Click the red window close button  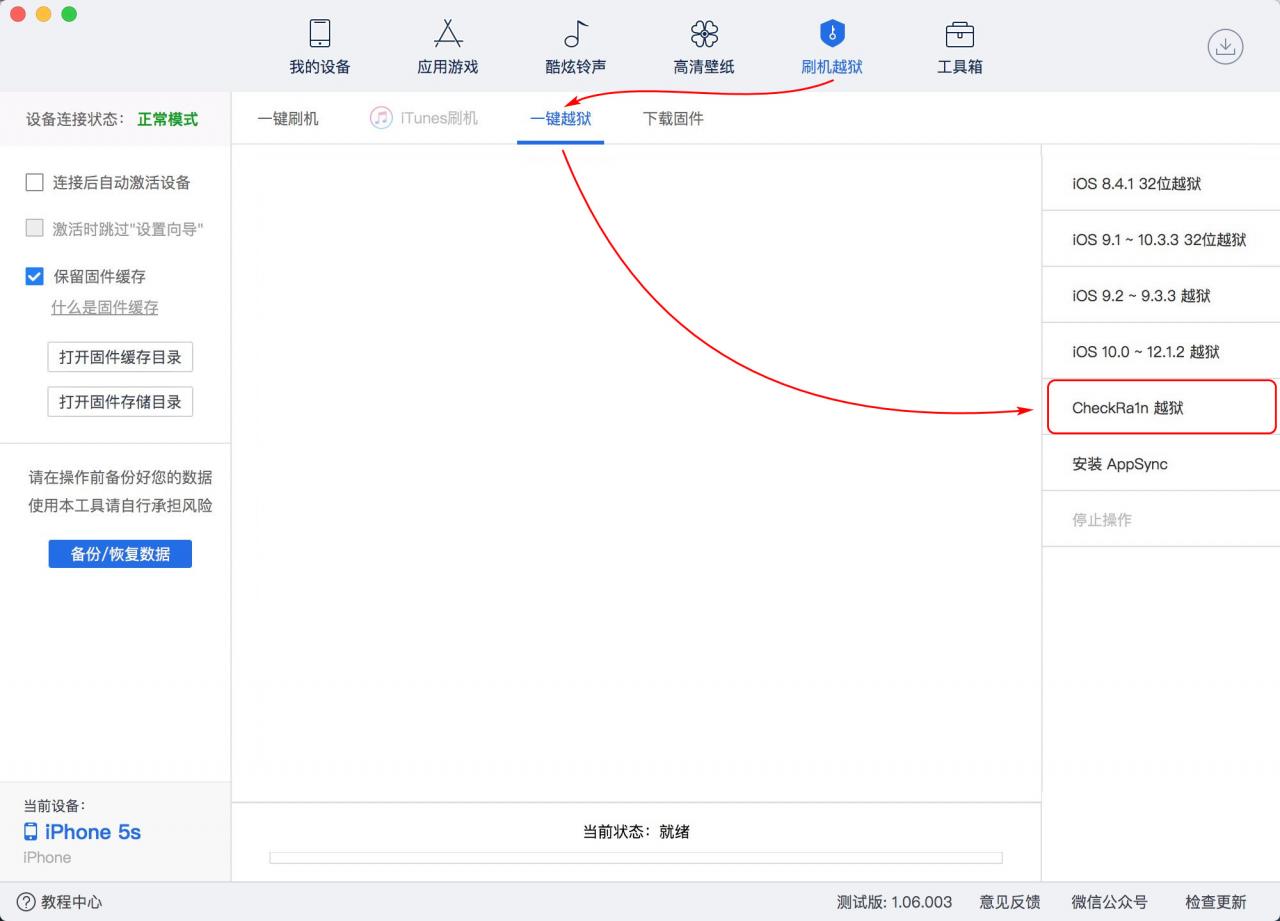[17, 14]
